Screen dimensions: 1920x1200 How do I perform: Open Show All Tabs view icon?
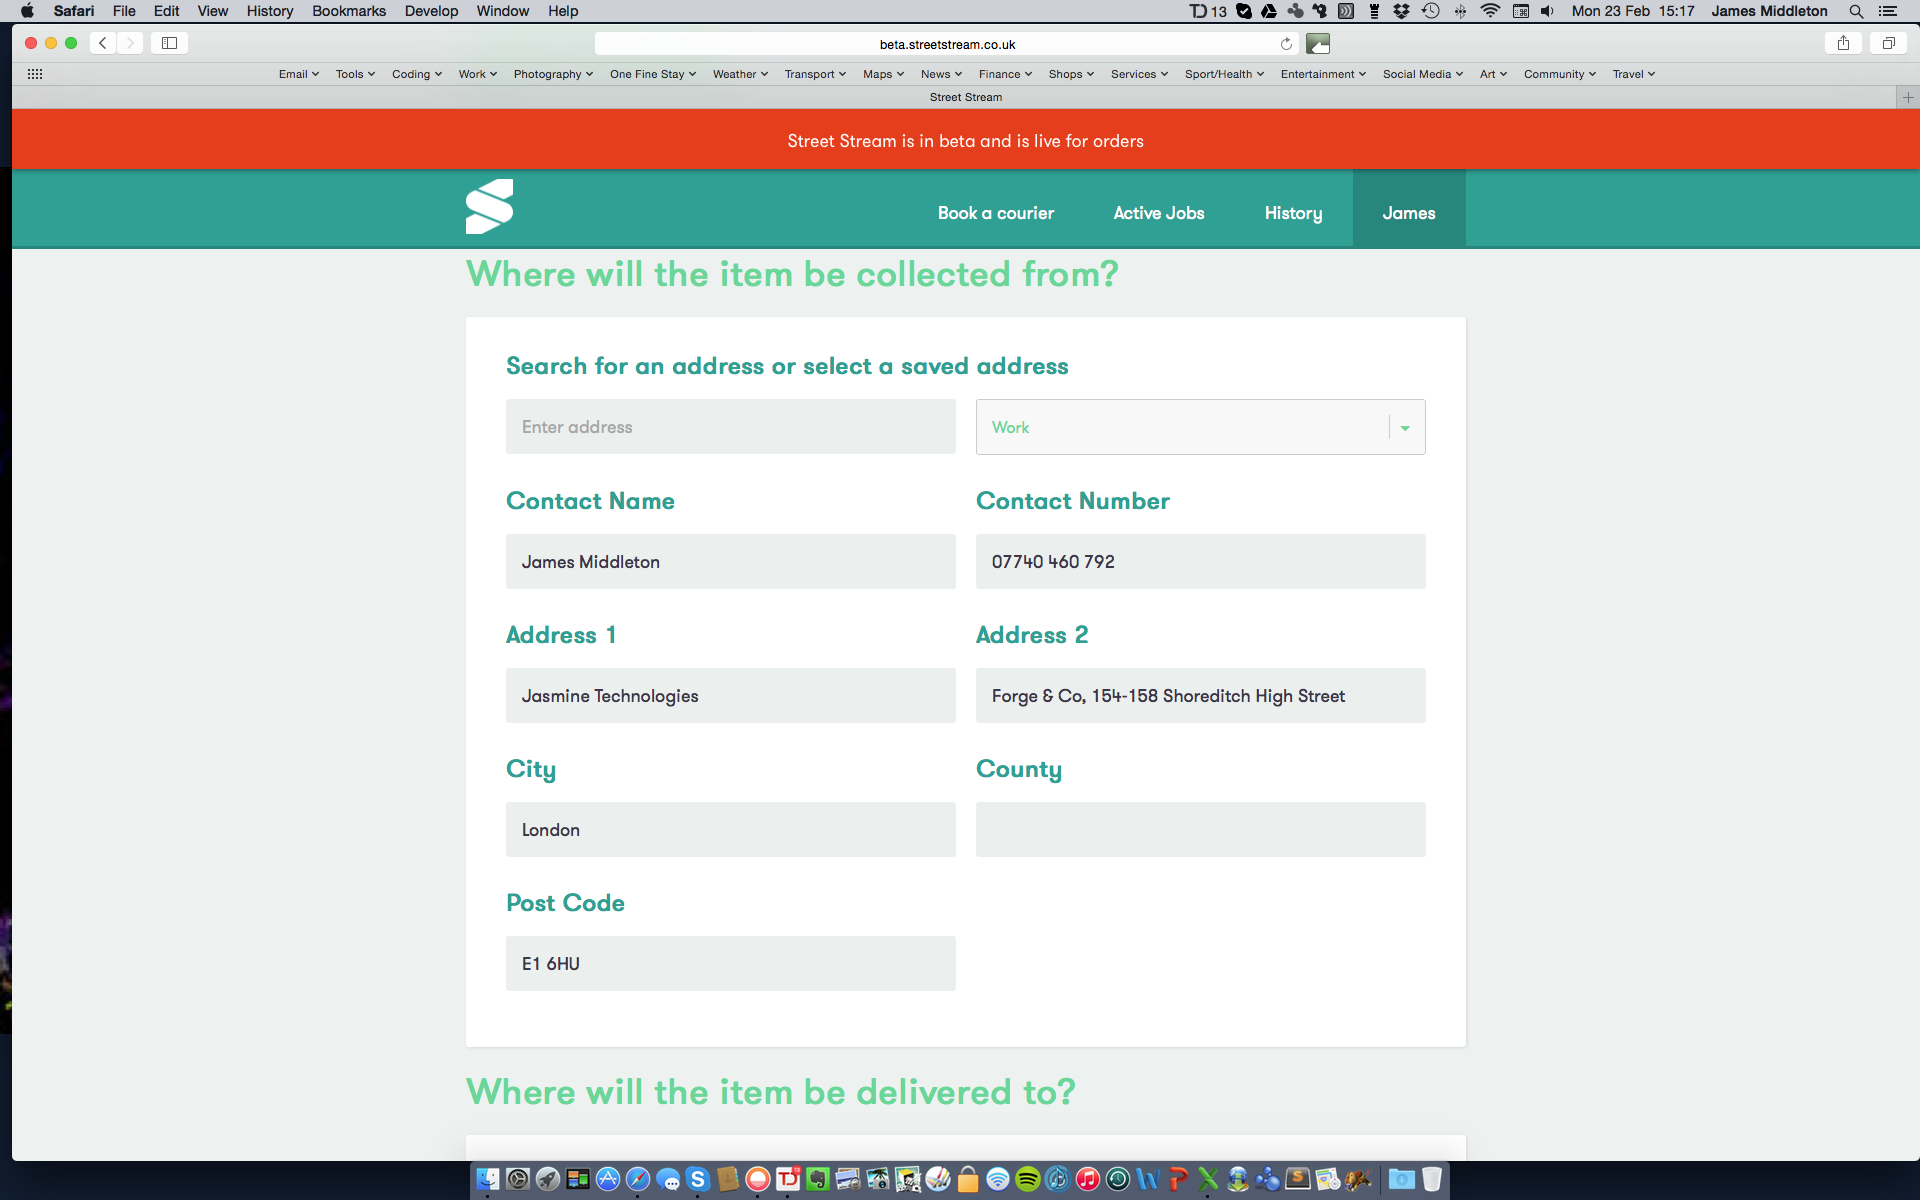pyautogui.click(x=1888, y=43)
